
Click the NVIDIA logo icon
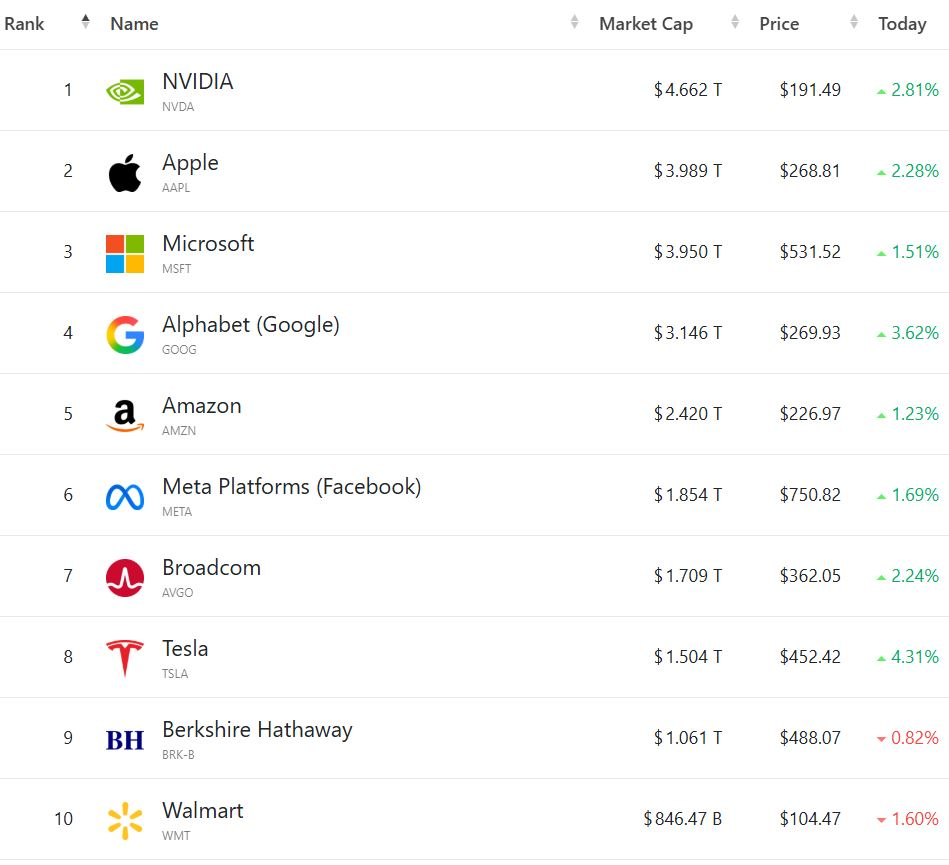125,92
